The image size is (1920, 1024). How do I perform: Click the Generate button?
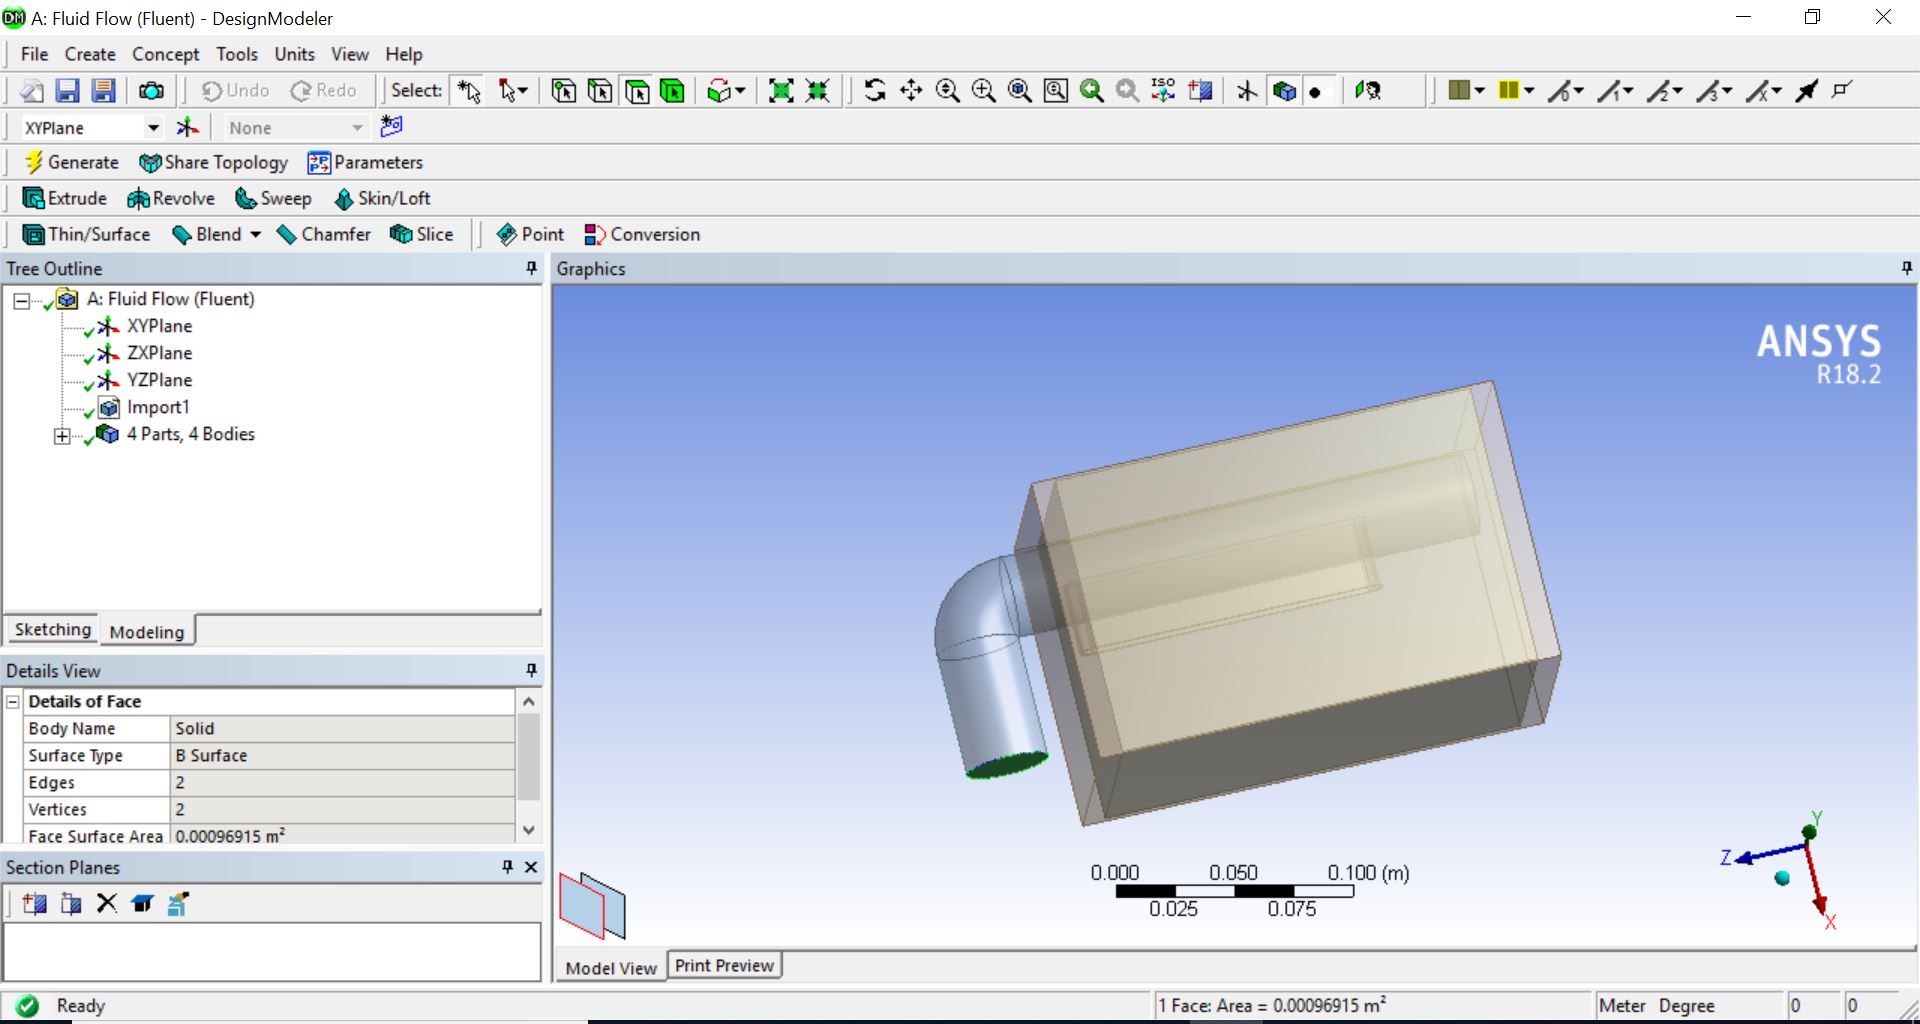click(x=70, y=162)
